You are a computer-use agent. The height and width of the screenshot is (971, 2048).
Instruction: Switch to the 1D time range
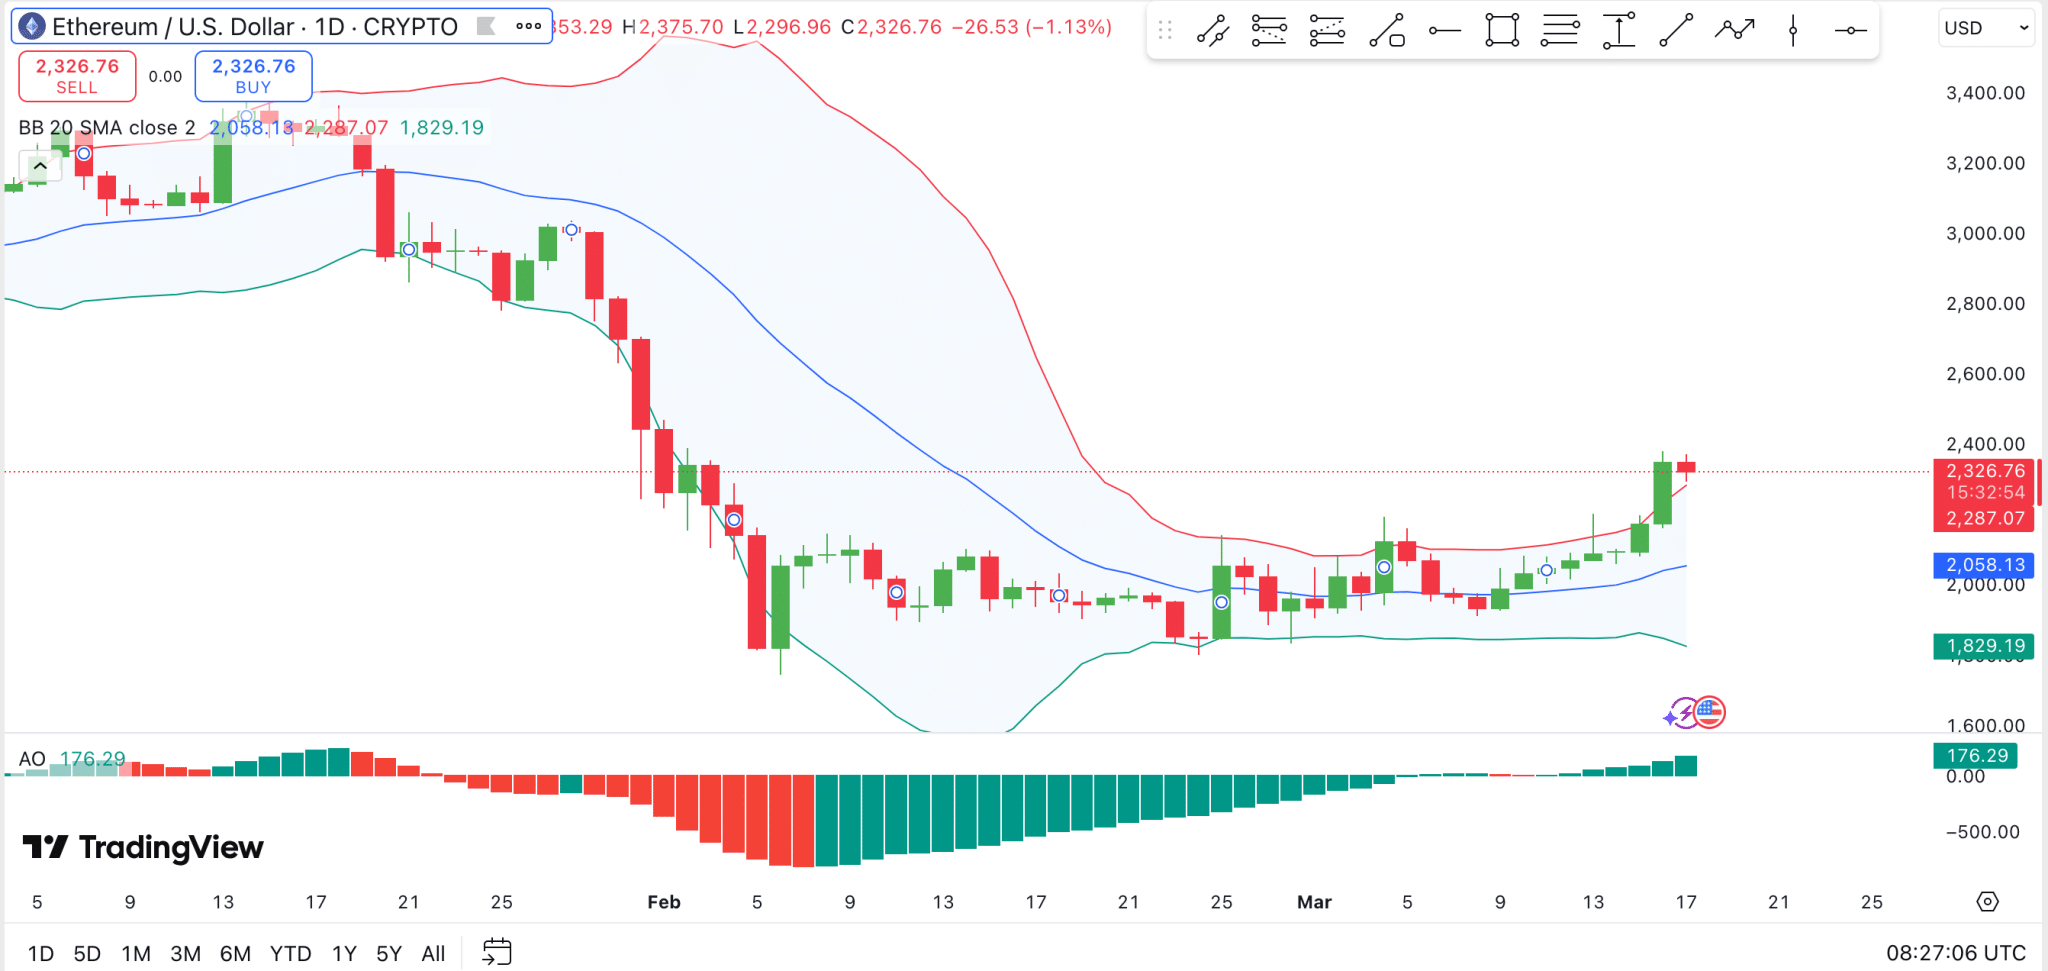click(41, 954)
